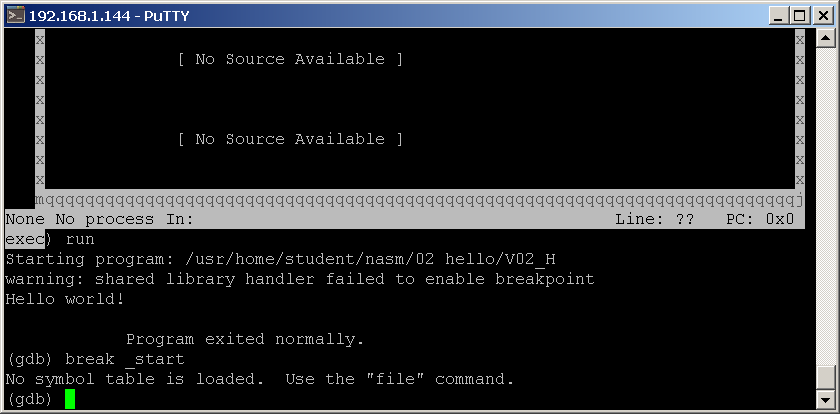This screenshot has height=414, width=840.
Task: Click the vertical scrollbar thumb
Action: pyautogui.click(x=824, y=378)
